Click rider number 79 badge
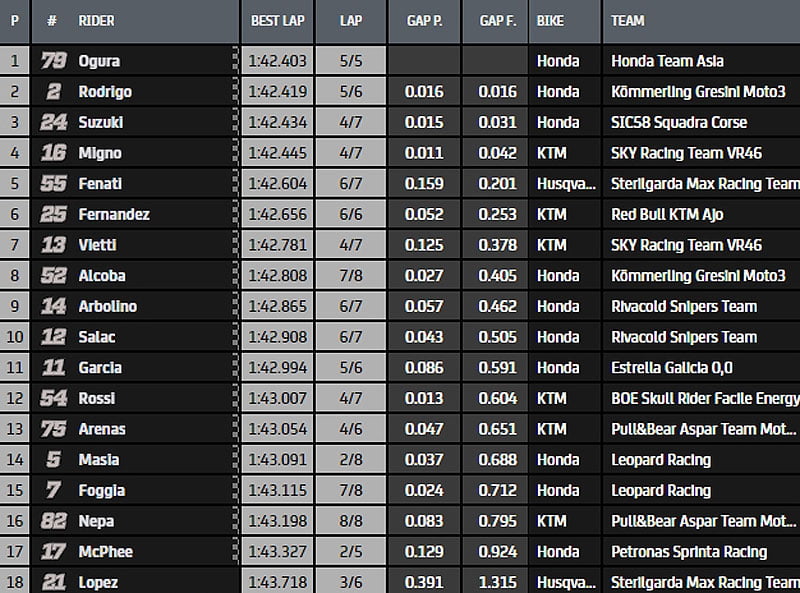 pos(54,61)
